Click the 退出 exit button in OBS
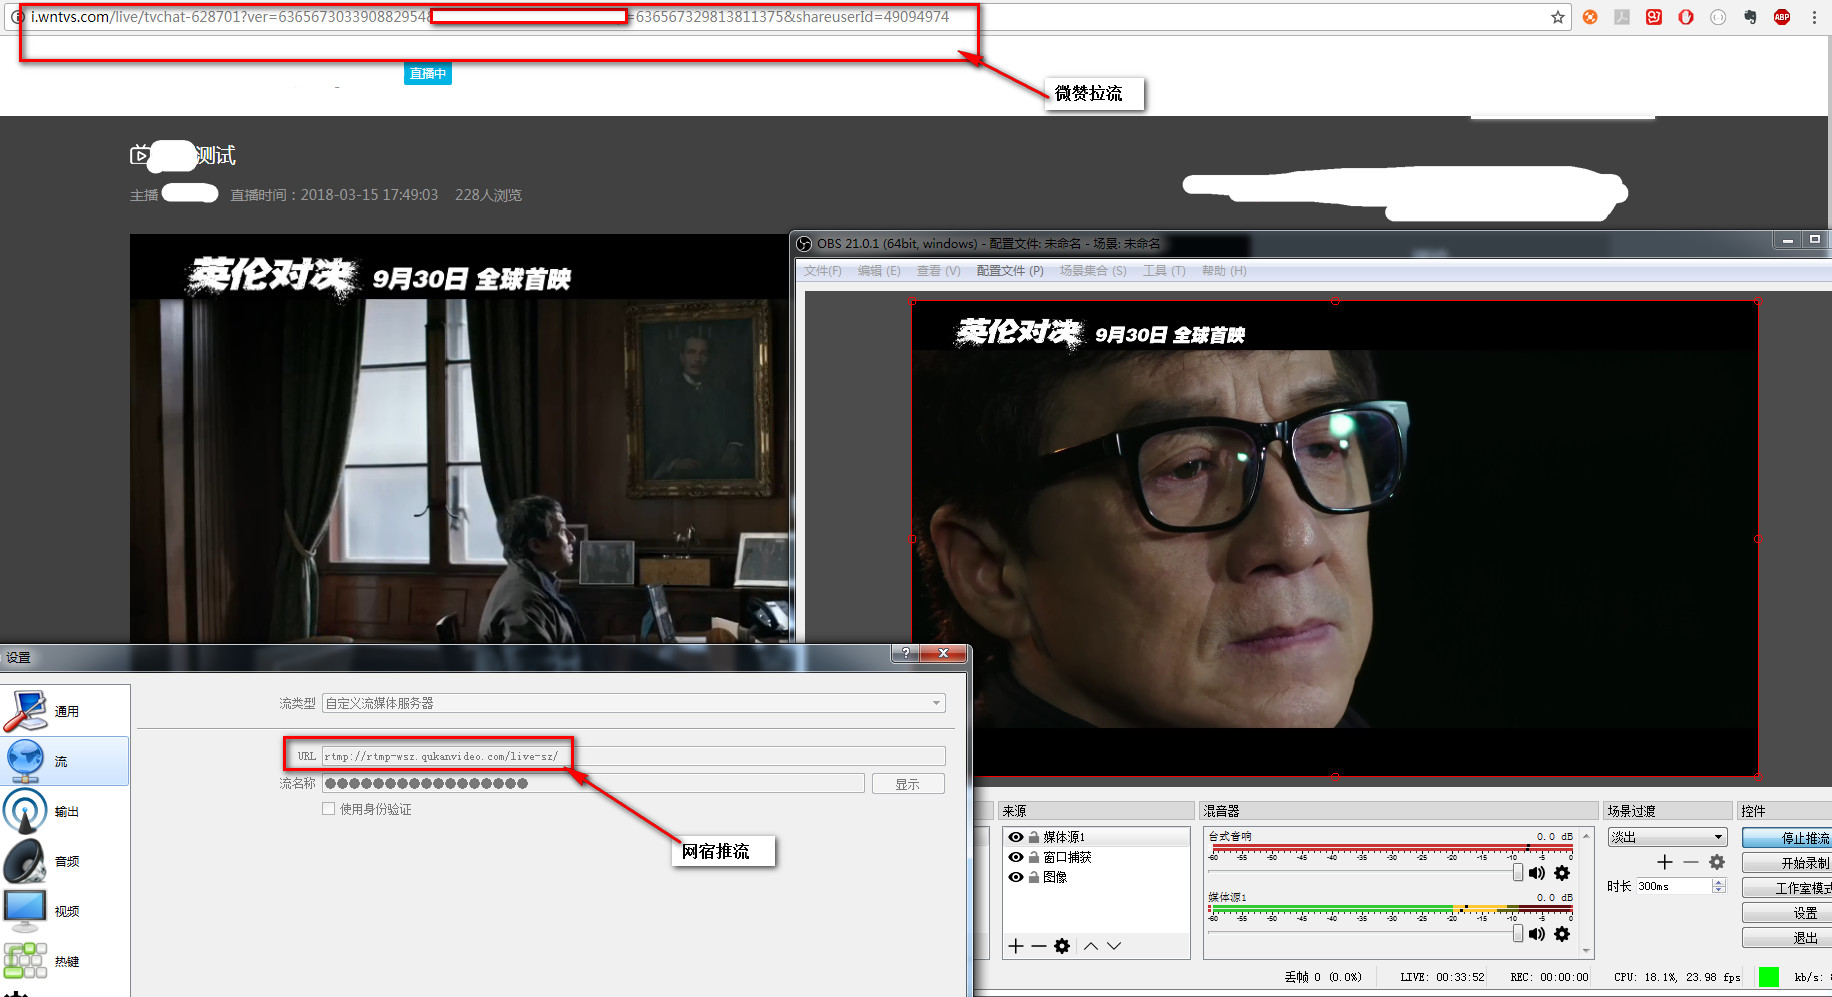The height and width of the screenshot is (997, 1832). click(1787, 938)
